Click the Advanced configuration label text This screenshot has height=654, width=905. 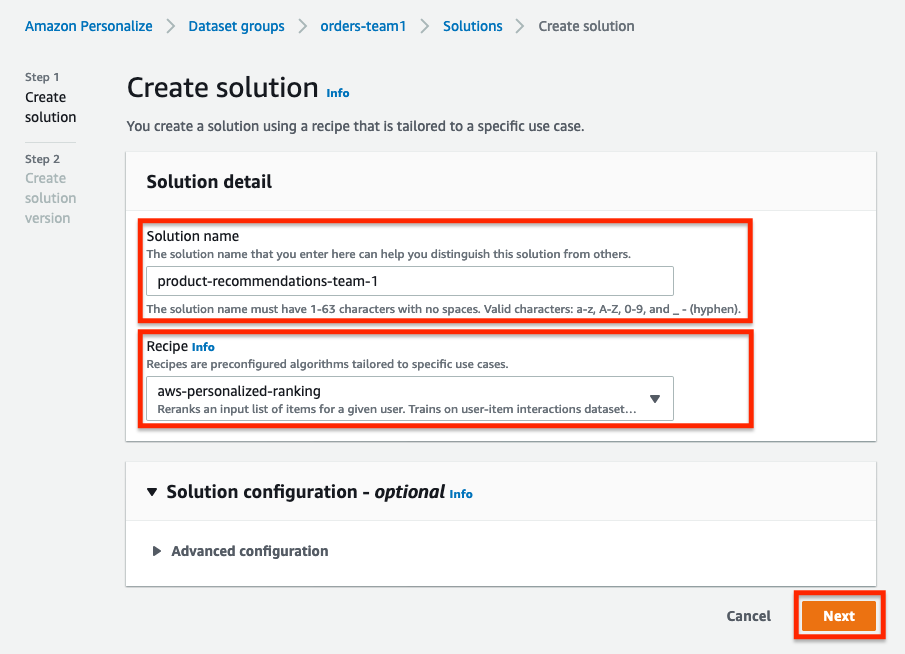(250, 551)
